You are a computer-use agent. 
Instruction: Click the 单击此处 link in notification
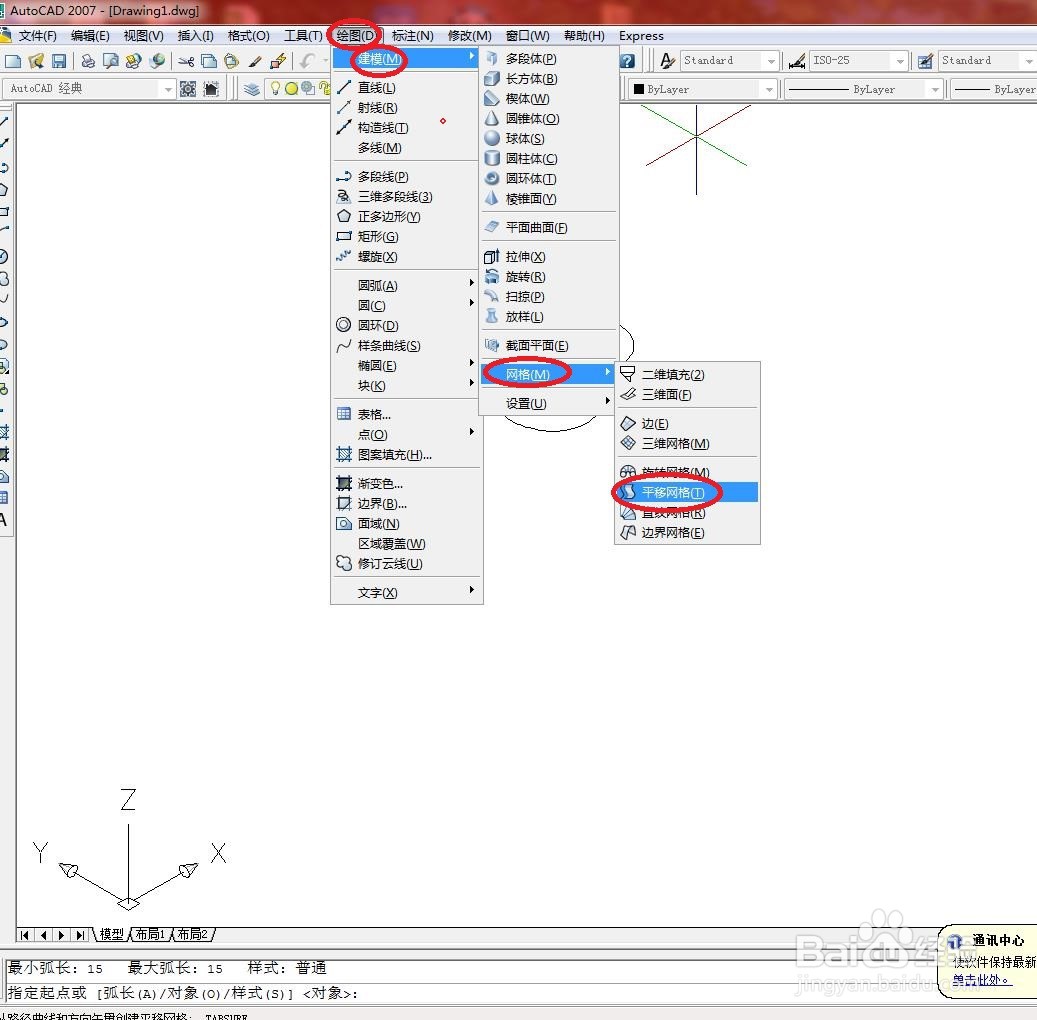coord(981,980)
